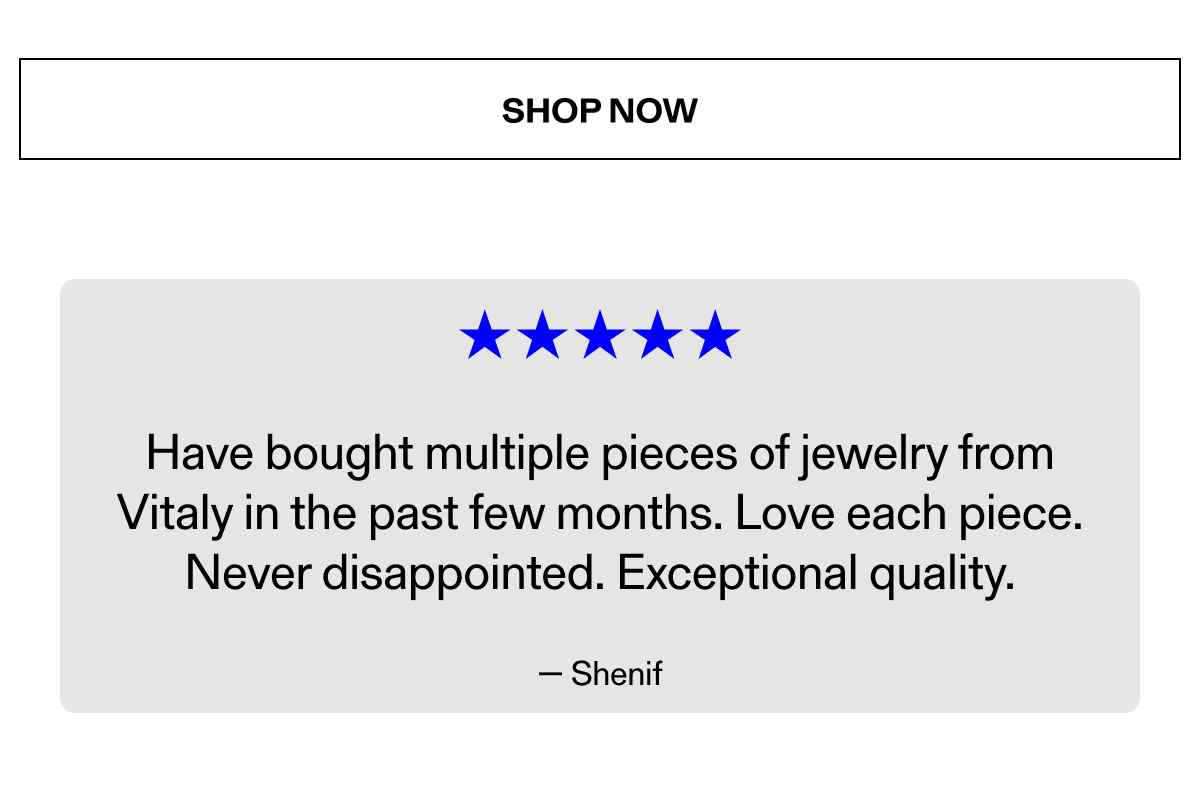Click the center star to change the rating

602,336
